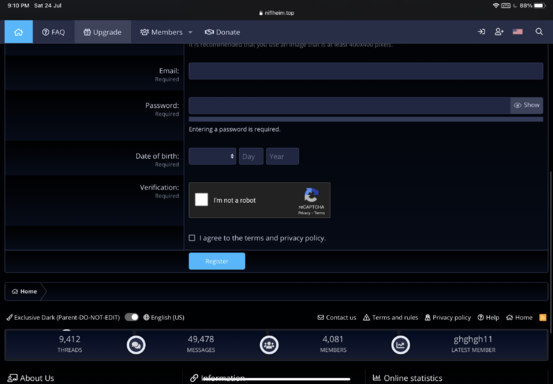The width and height of the screenshot is (553, 384).
Task: Open the English (US) language chooser
Action: (x=164, y=318)
